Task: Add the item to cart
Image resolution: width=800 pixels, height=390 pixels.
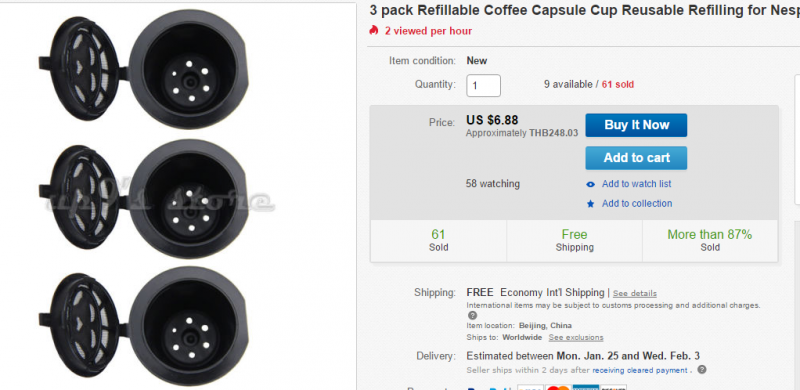Action: [x=636, y=158]
